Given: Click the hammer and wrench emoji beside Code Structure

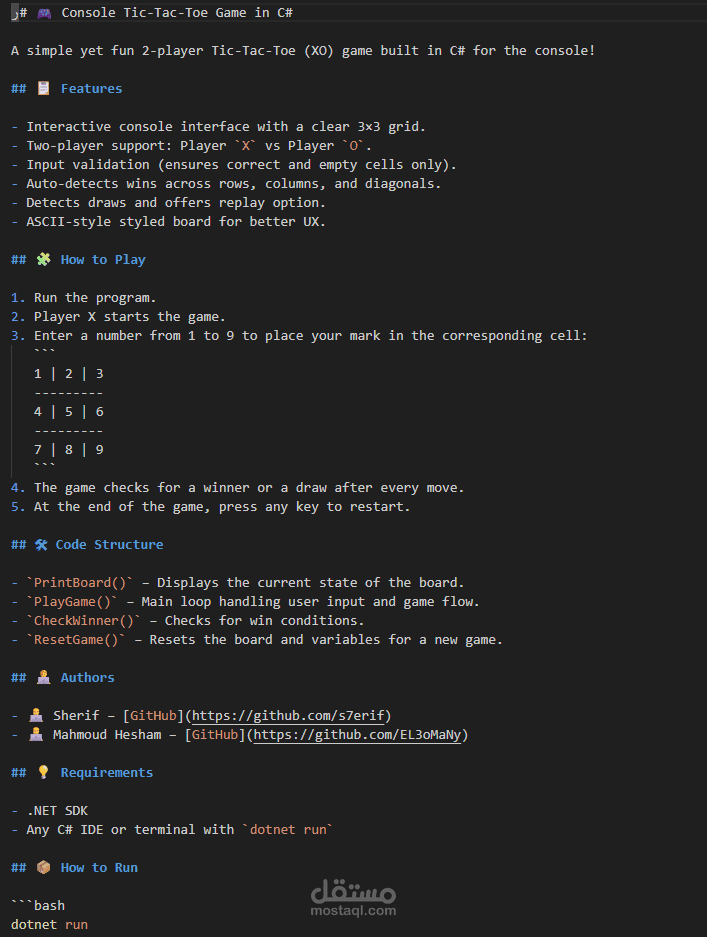Looking at the screenshot, I should (41, 544).
